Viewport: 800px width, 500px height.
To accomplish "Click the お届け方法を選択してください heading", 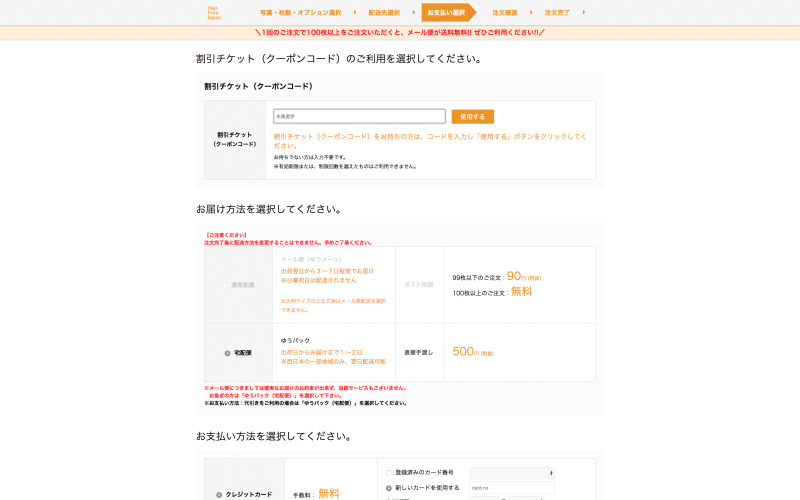I will point(269,209).
